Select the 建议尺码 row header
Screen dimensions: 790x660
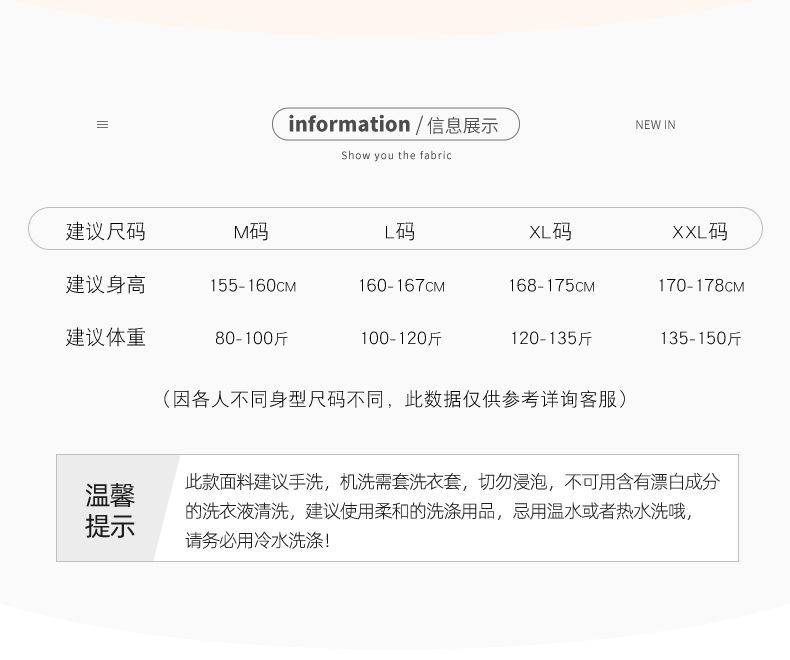coord(105,231)
